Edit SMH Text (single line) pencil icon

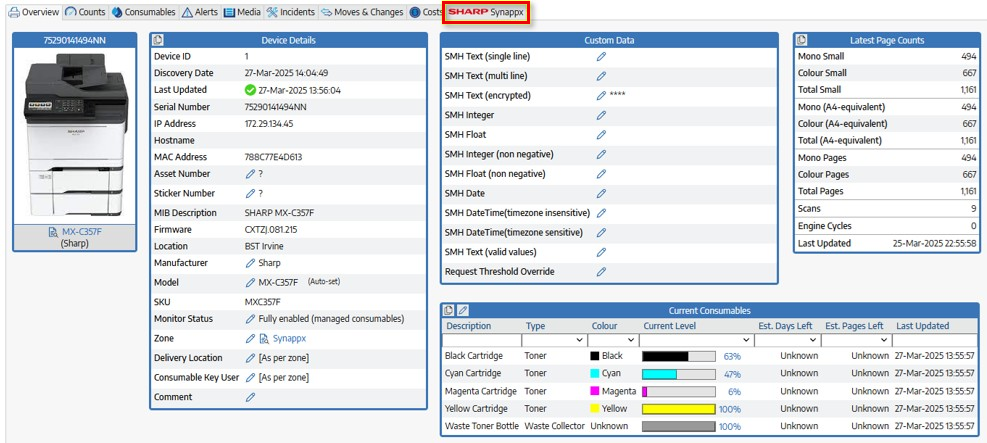(601, 57)
